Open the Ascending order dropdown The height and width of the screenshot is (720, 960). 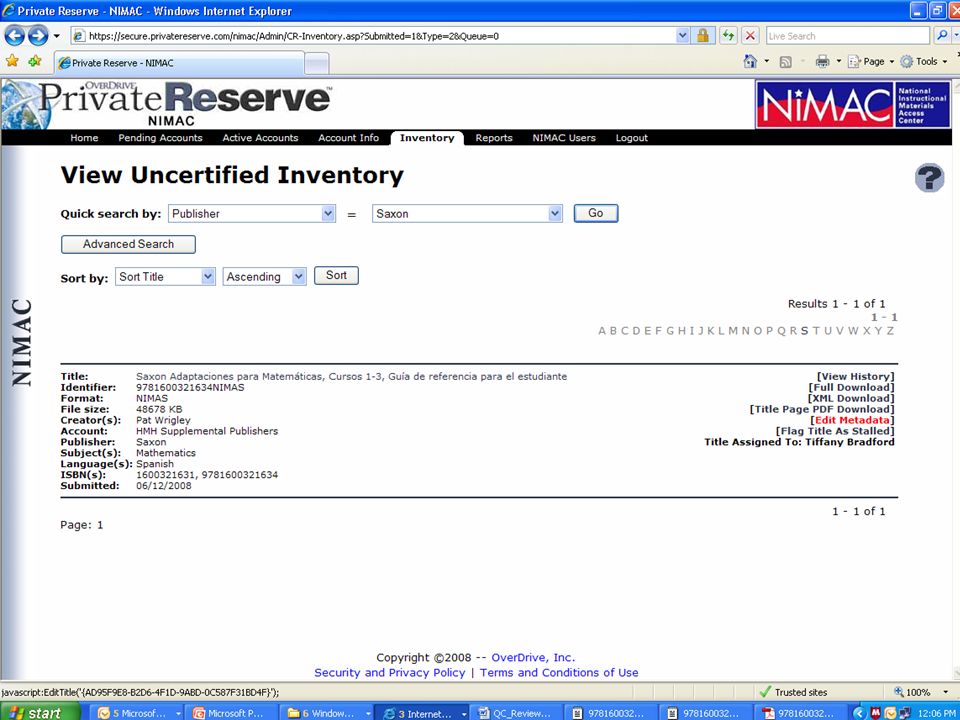click(264, 277)
